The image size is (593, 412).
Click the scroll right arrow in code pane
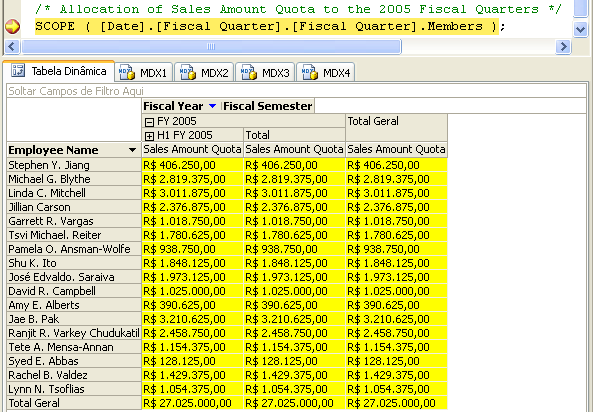(564, 47)
